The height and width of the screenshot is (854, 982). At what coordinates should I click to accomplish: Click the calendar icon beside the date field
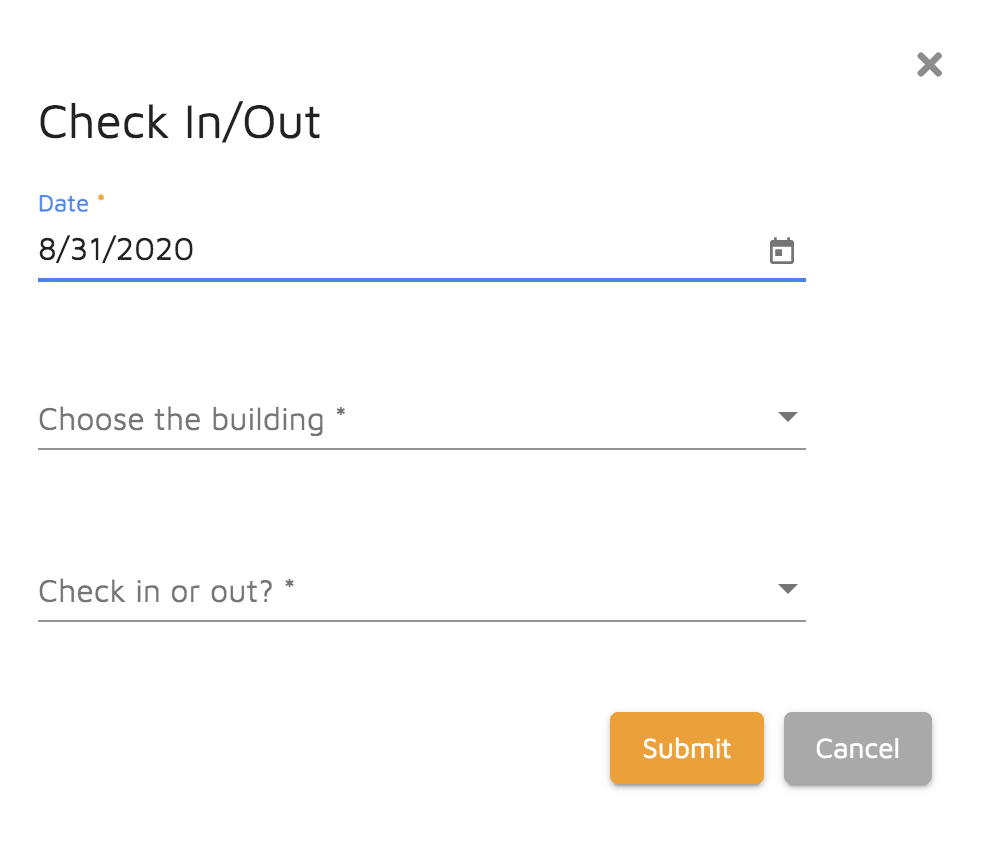(x=781, y=250)
